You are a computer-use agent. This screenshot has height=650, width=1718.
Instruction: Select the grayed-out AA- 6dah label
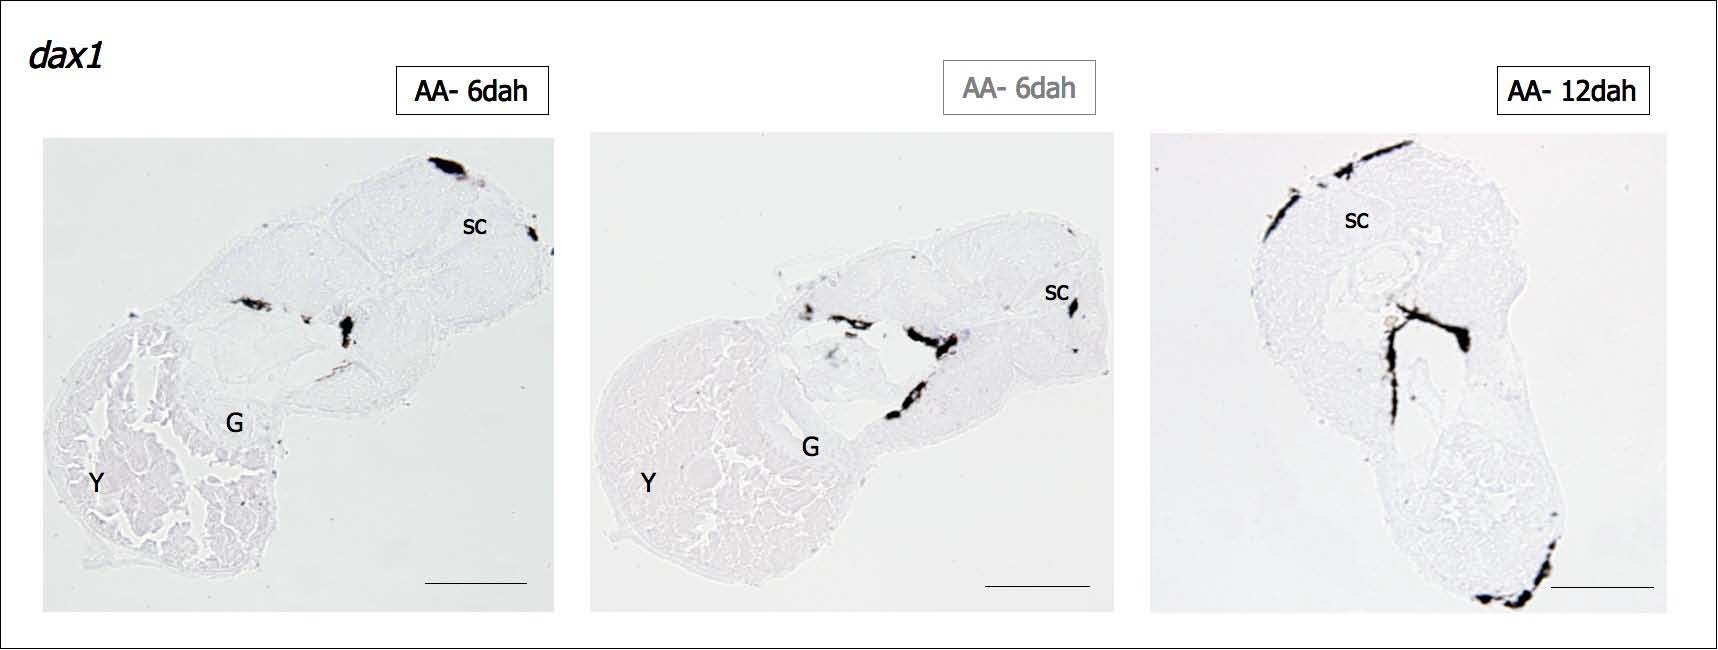click(x=1019, y=88)
